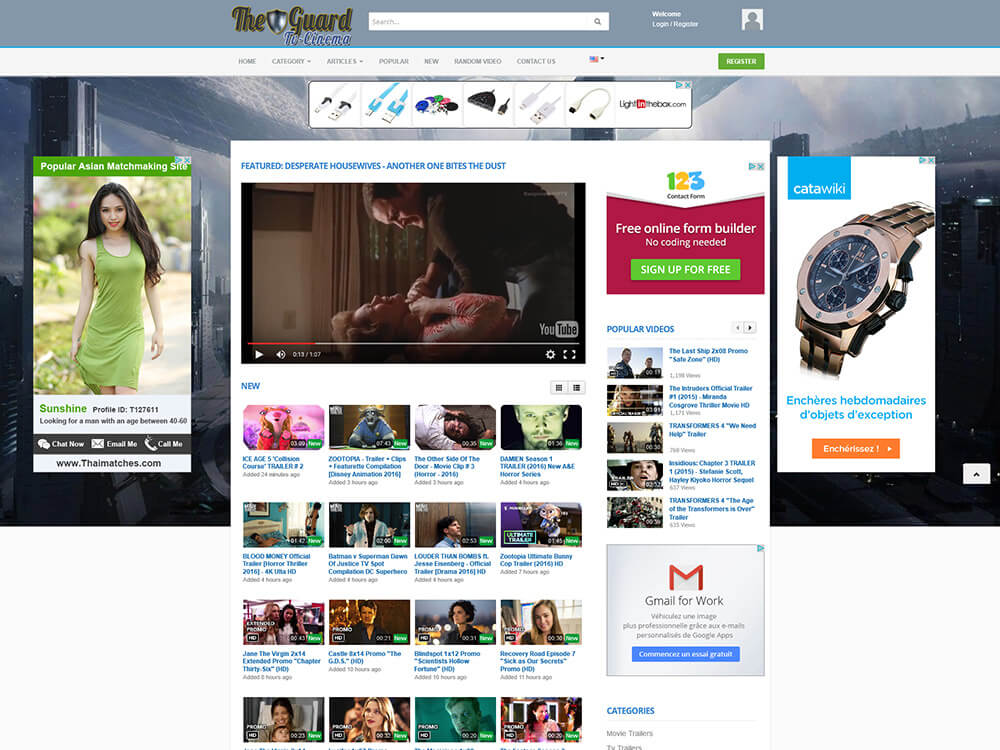1000x750 pixels.
Task: Open the user avatar icon
Action: [752, 20]
